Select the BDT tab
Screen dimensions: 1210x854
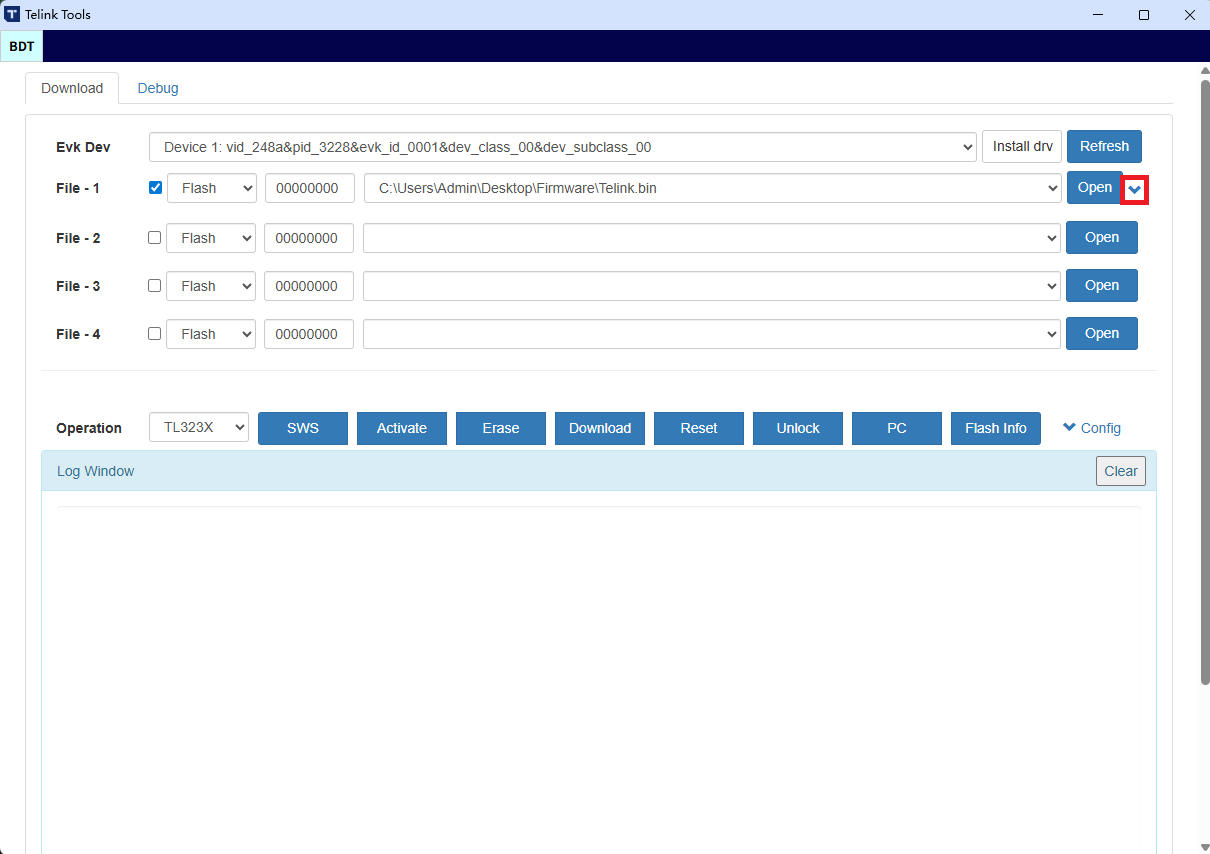(21, 46)
